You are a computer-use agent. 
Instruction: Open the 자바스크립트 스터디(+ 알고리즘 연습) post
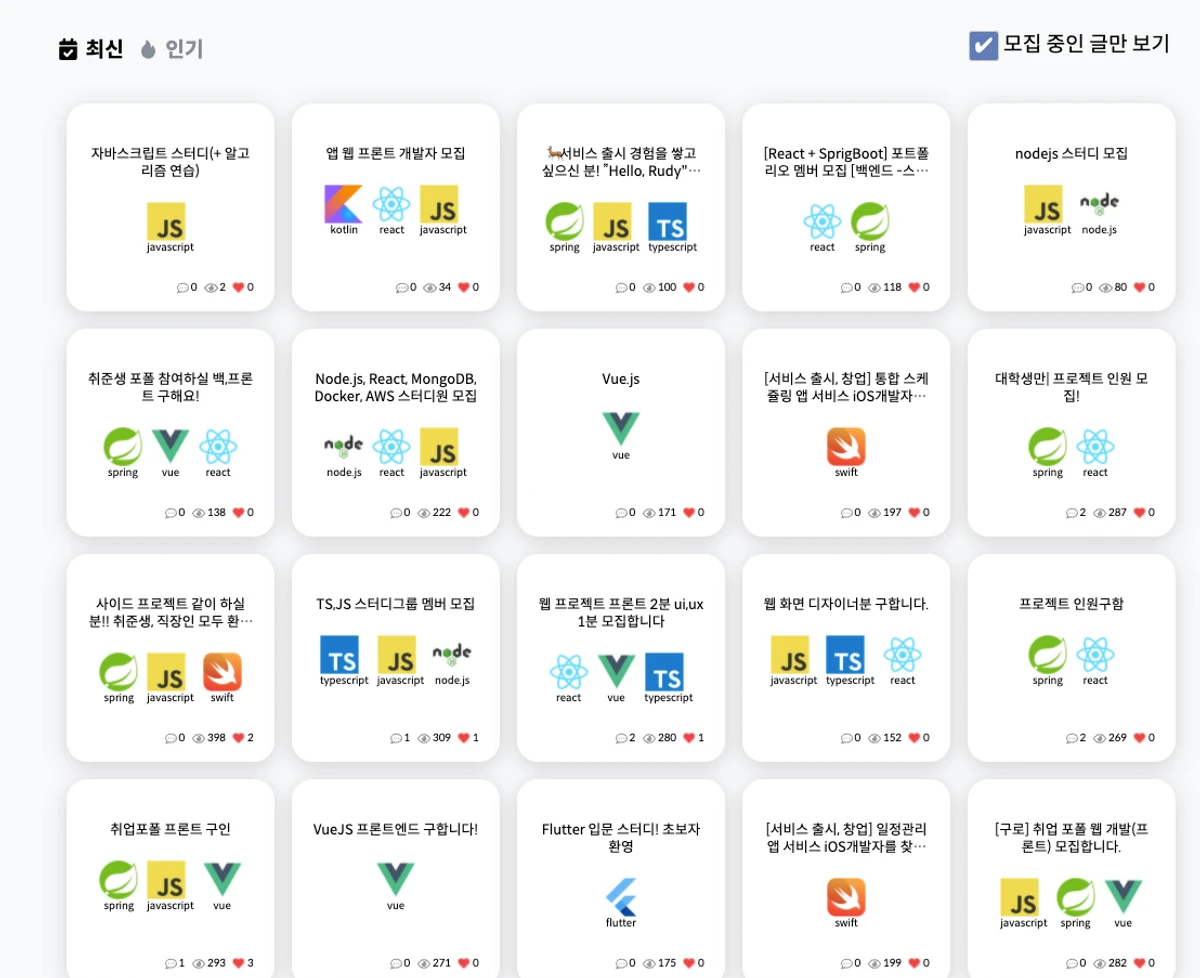[x=170, y=161]
